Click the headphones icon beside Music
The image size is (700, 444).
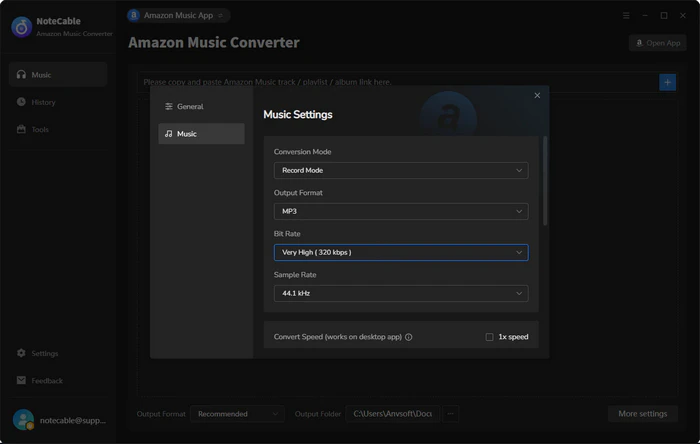[x=21, y=75]
